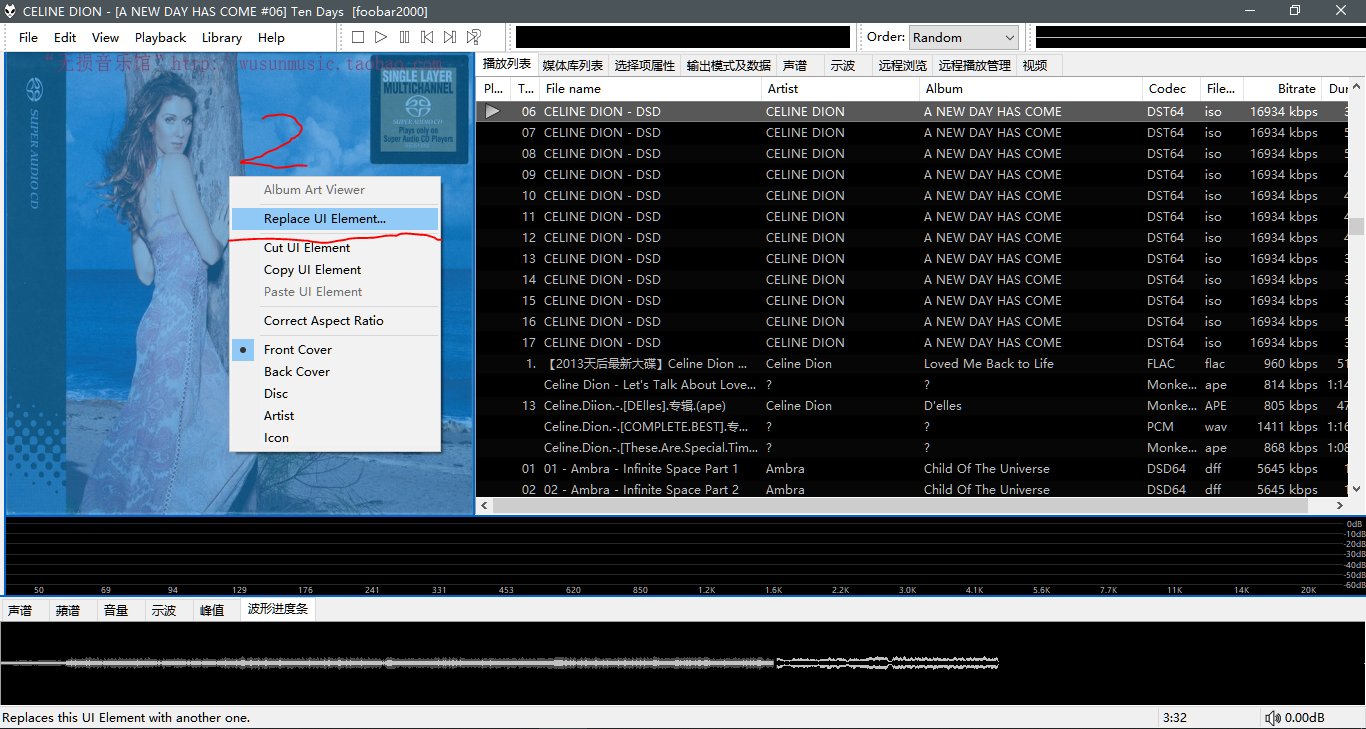Expand the Library menu

point(221,38)
